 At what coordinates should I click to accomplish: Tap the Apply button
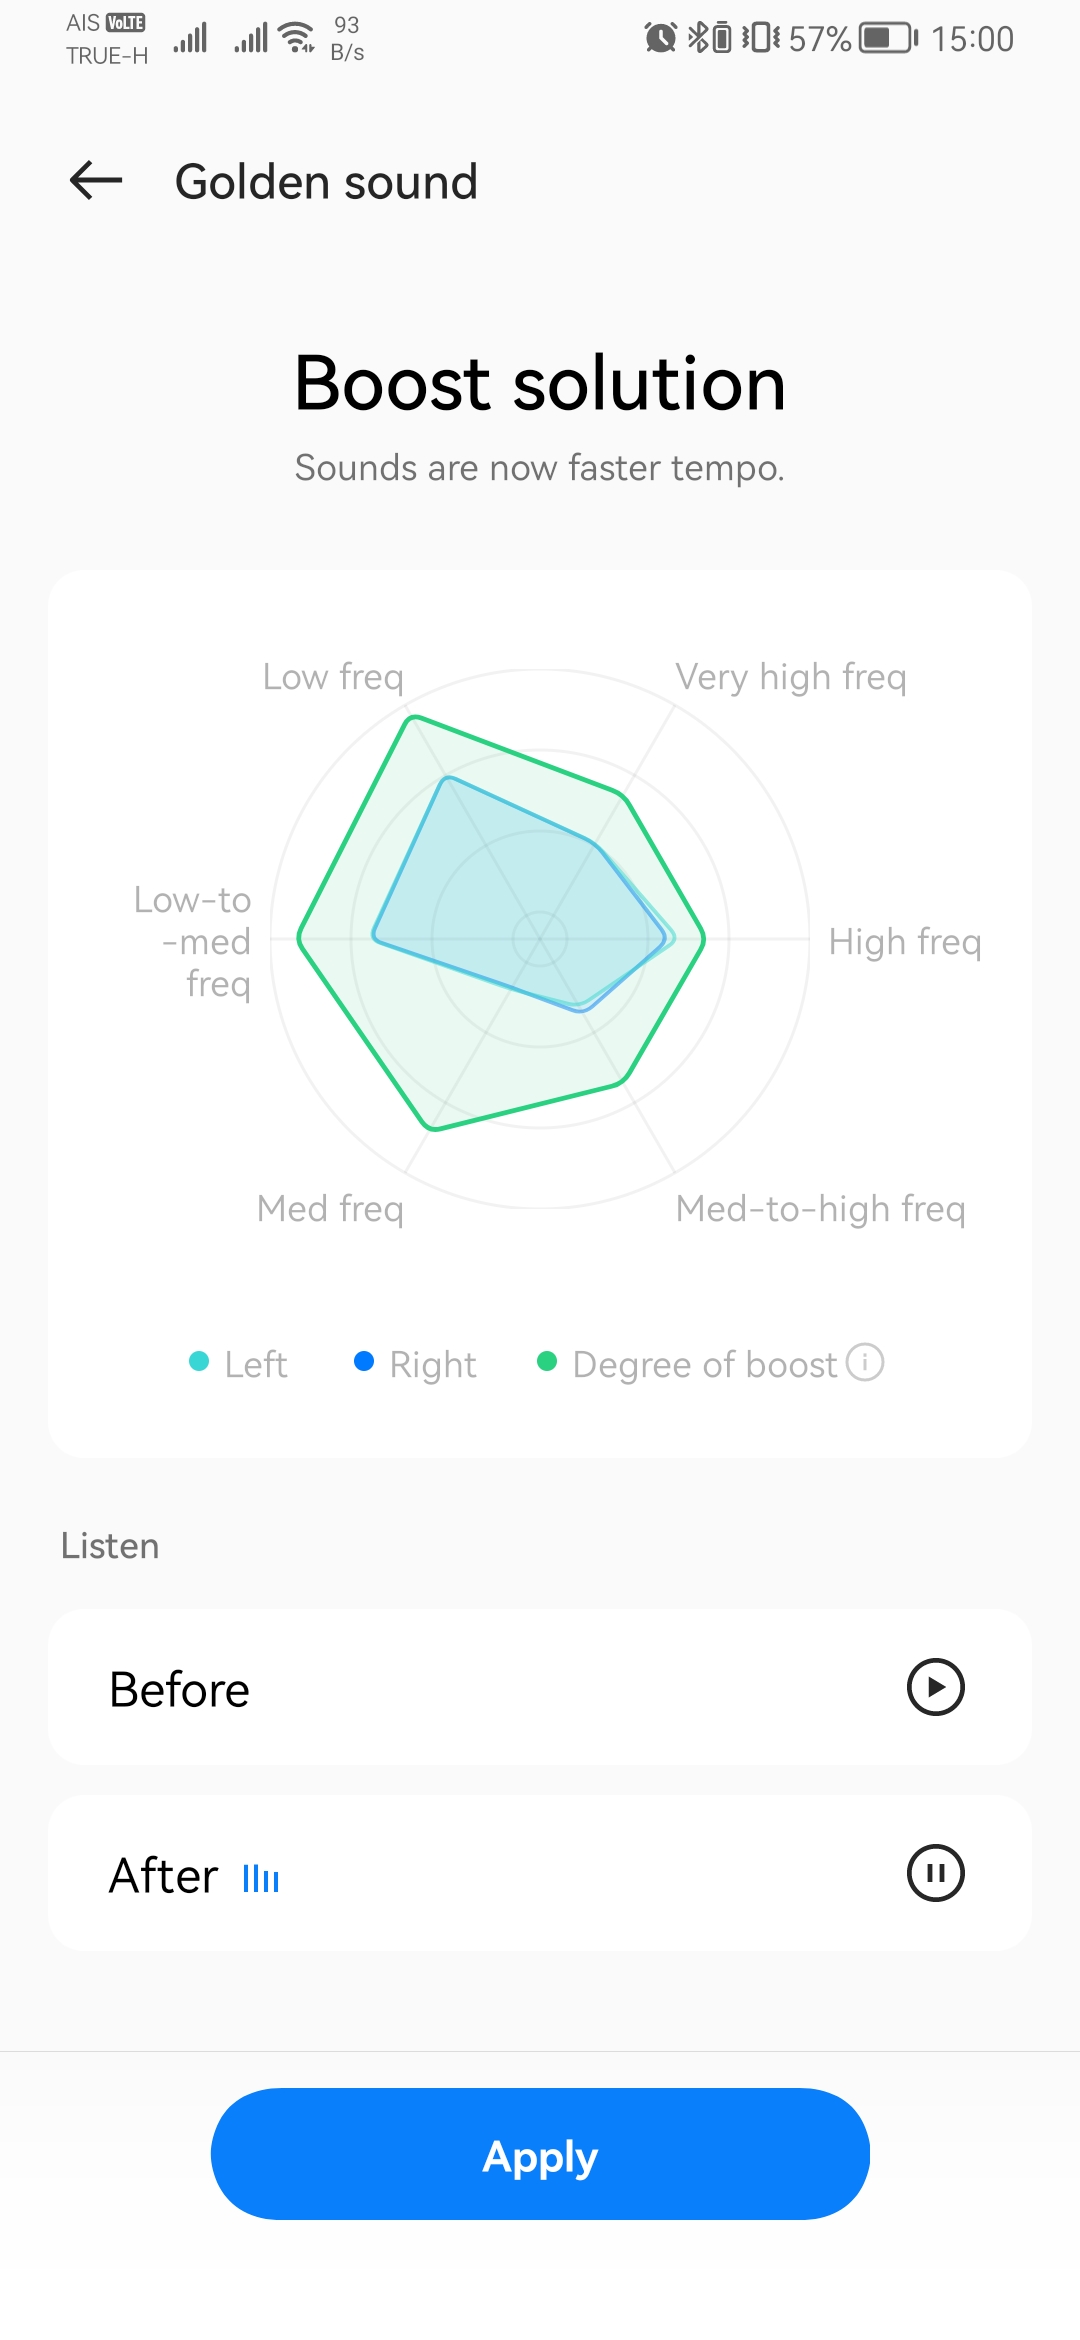[x=540, y=2154]
